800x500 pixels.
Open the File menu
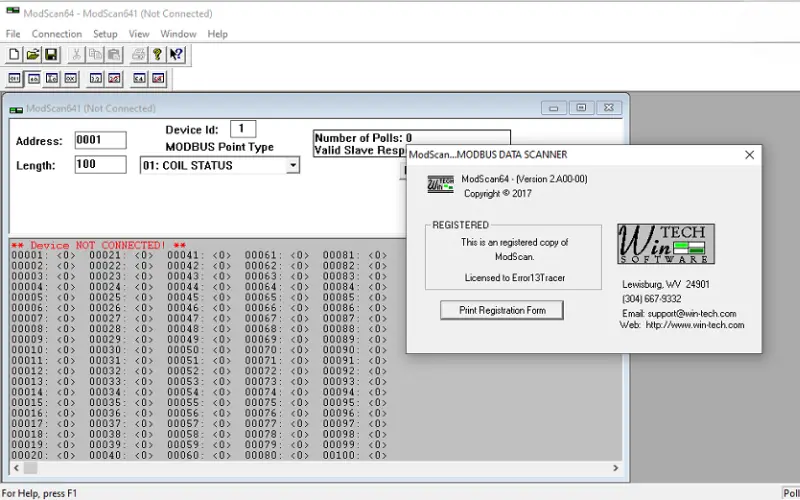pos(13,34)
